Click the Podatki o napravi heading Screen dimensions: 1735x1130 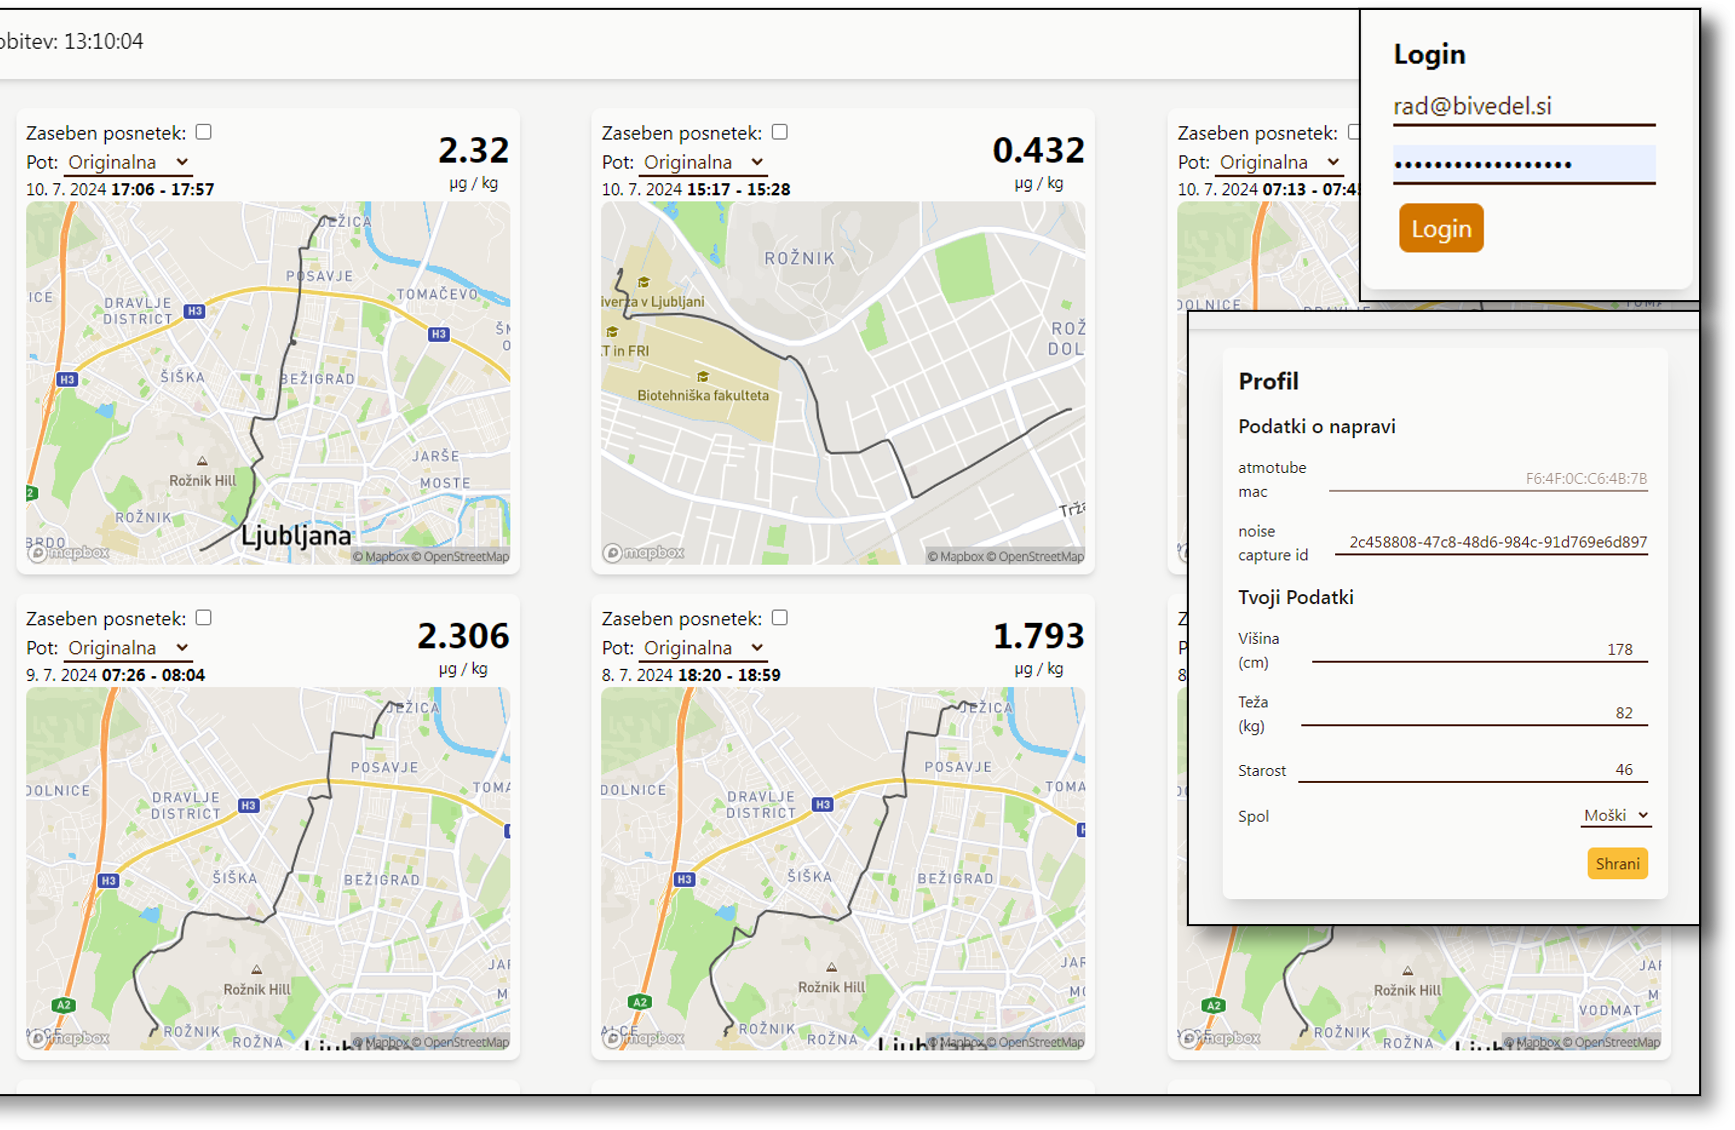[1317, 426]
